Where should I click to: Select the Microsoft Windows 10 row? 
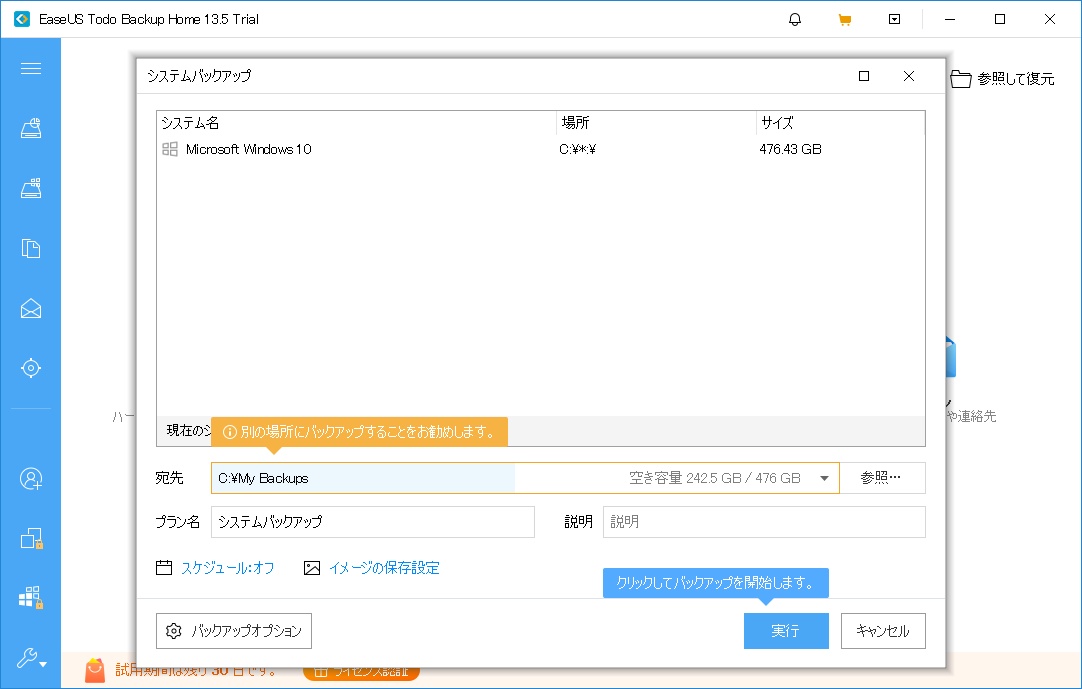click(541, 149)
